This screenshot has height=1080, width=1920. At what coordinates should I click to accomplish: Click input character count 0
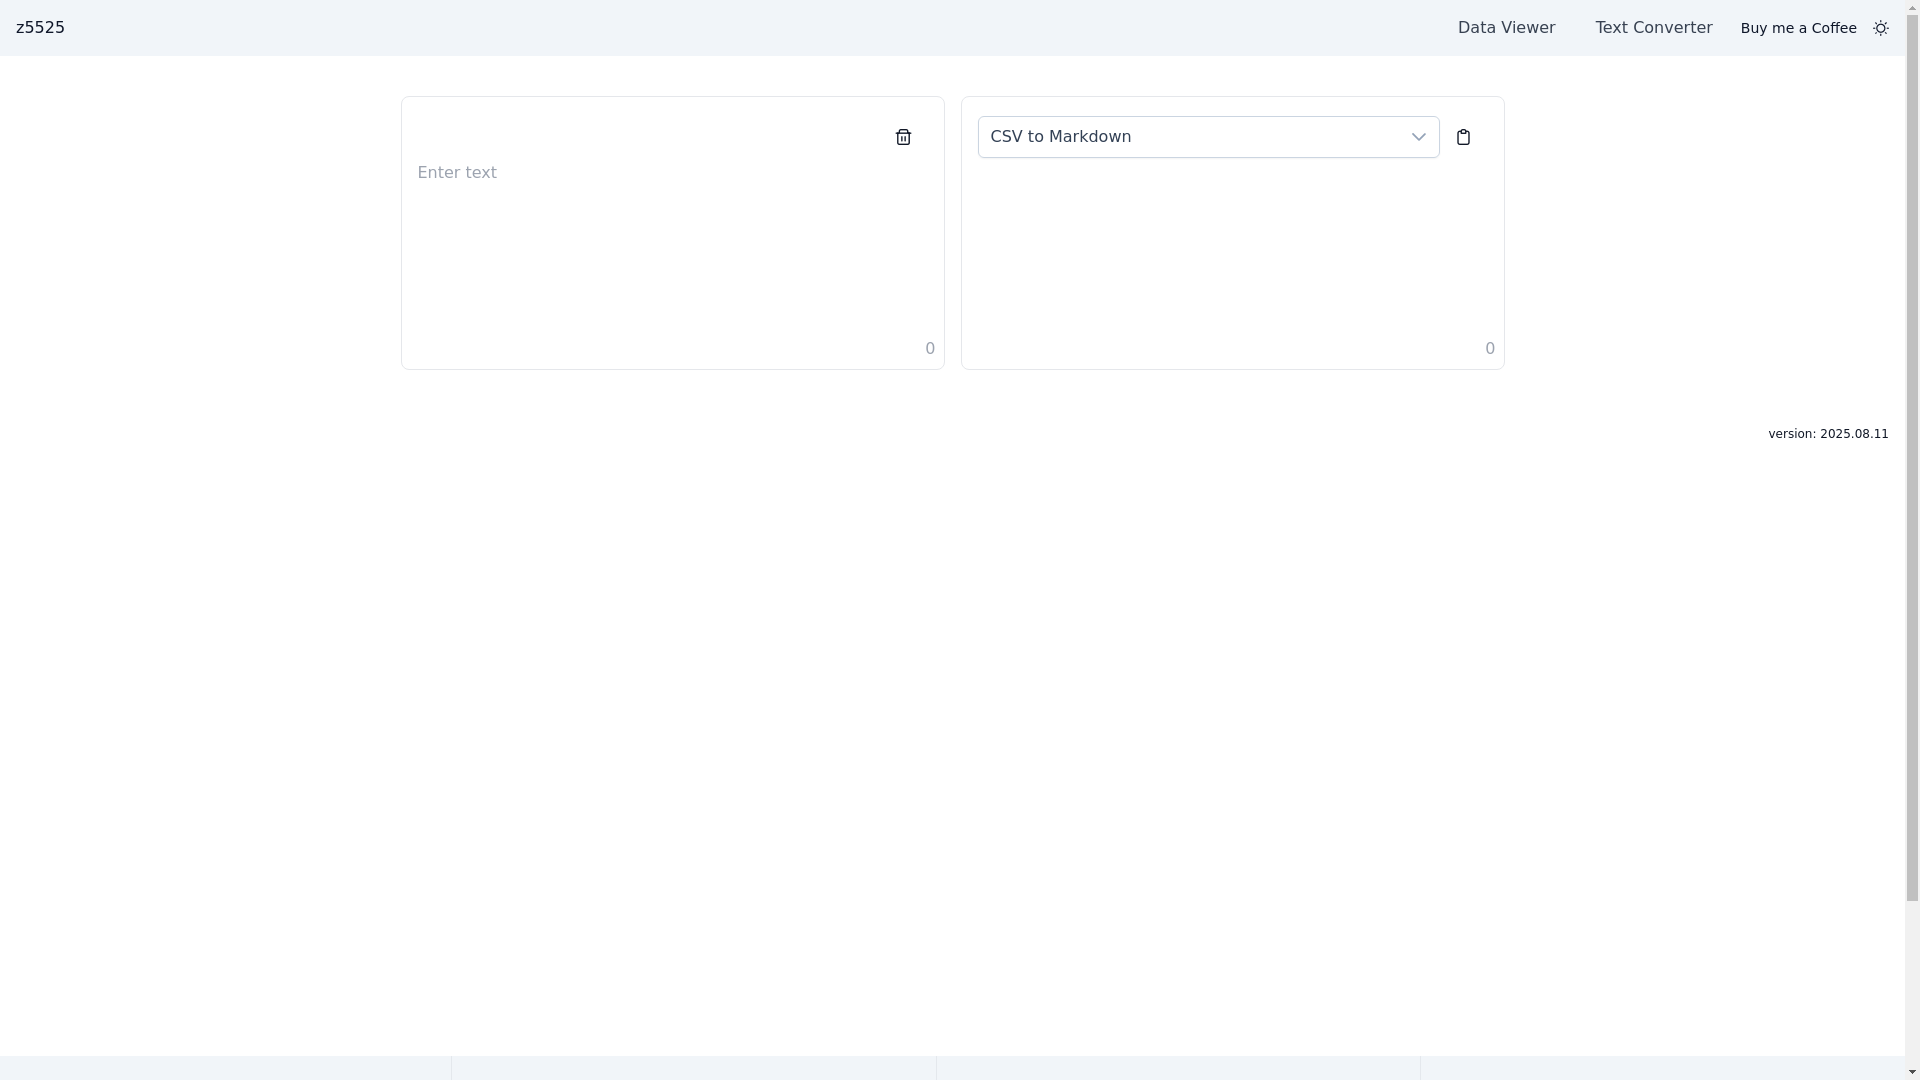(930, 349)
